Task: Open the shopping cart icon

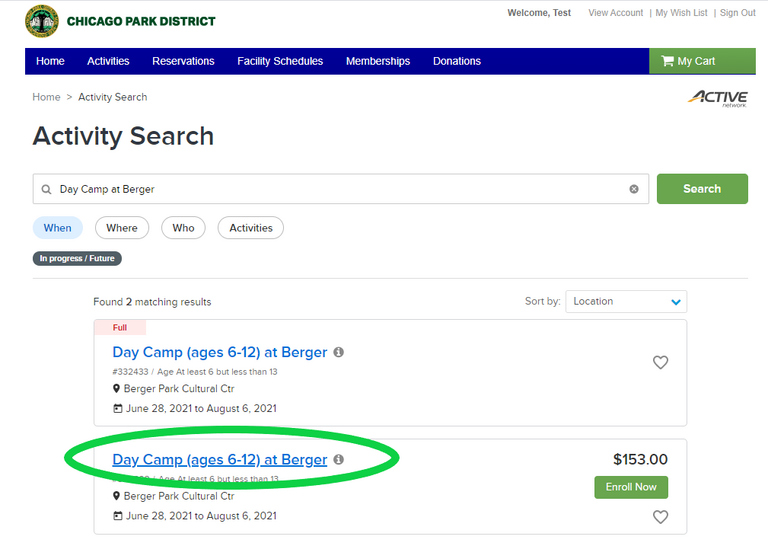Action: click(x=667, y=61)
